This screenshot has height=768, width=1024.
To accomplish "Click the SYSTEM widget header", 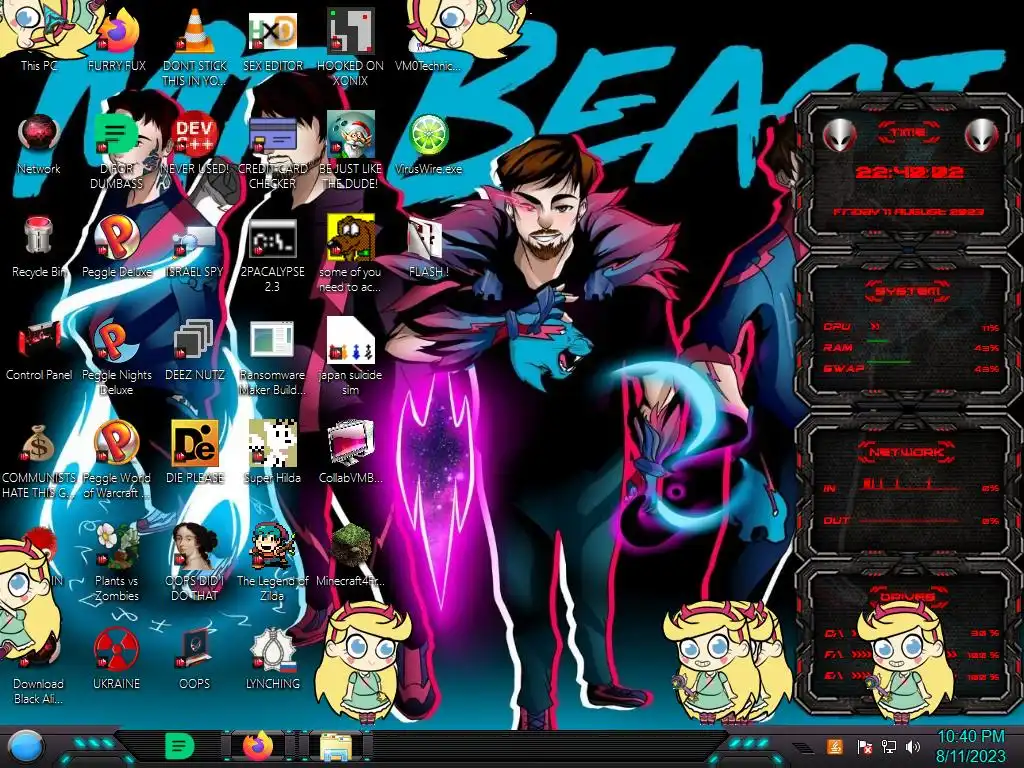I will pos(908,291).
